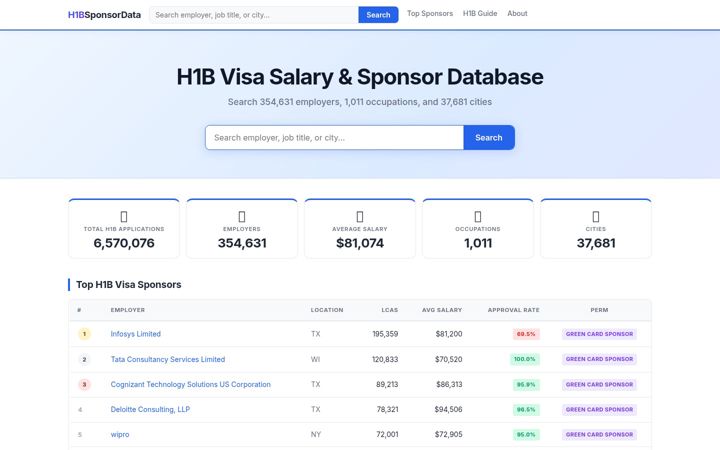
Task: Click the rank 1 gold badge
Action: pyautogui.click(x=84, y=334)
